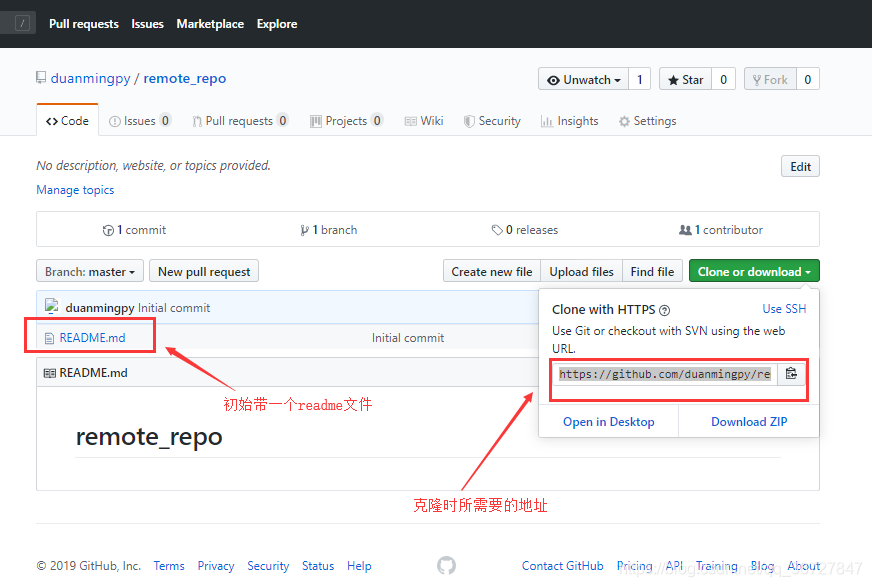Image resolution: width=872 pixels, height=587 pixels.
Task: Click the help question mark beside Clone with HTTPS
Action: coord(665,310)
